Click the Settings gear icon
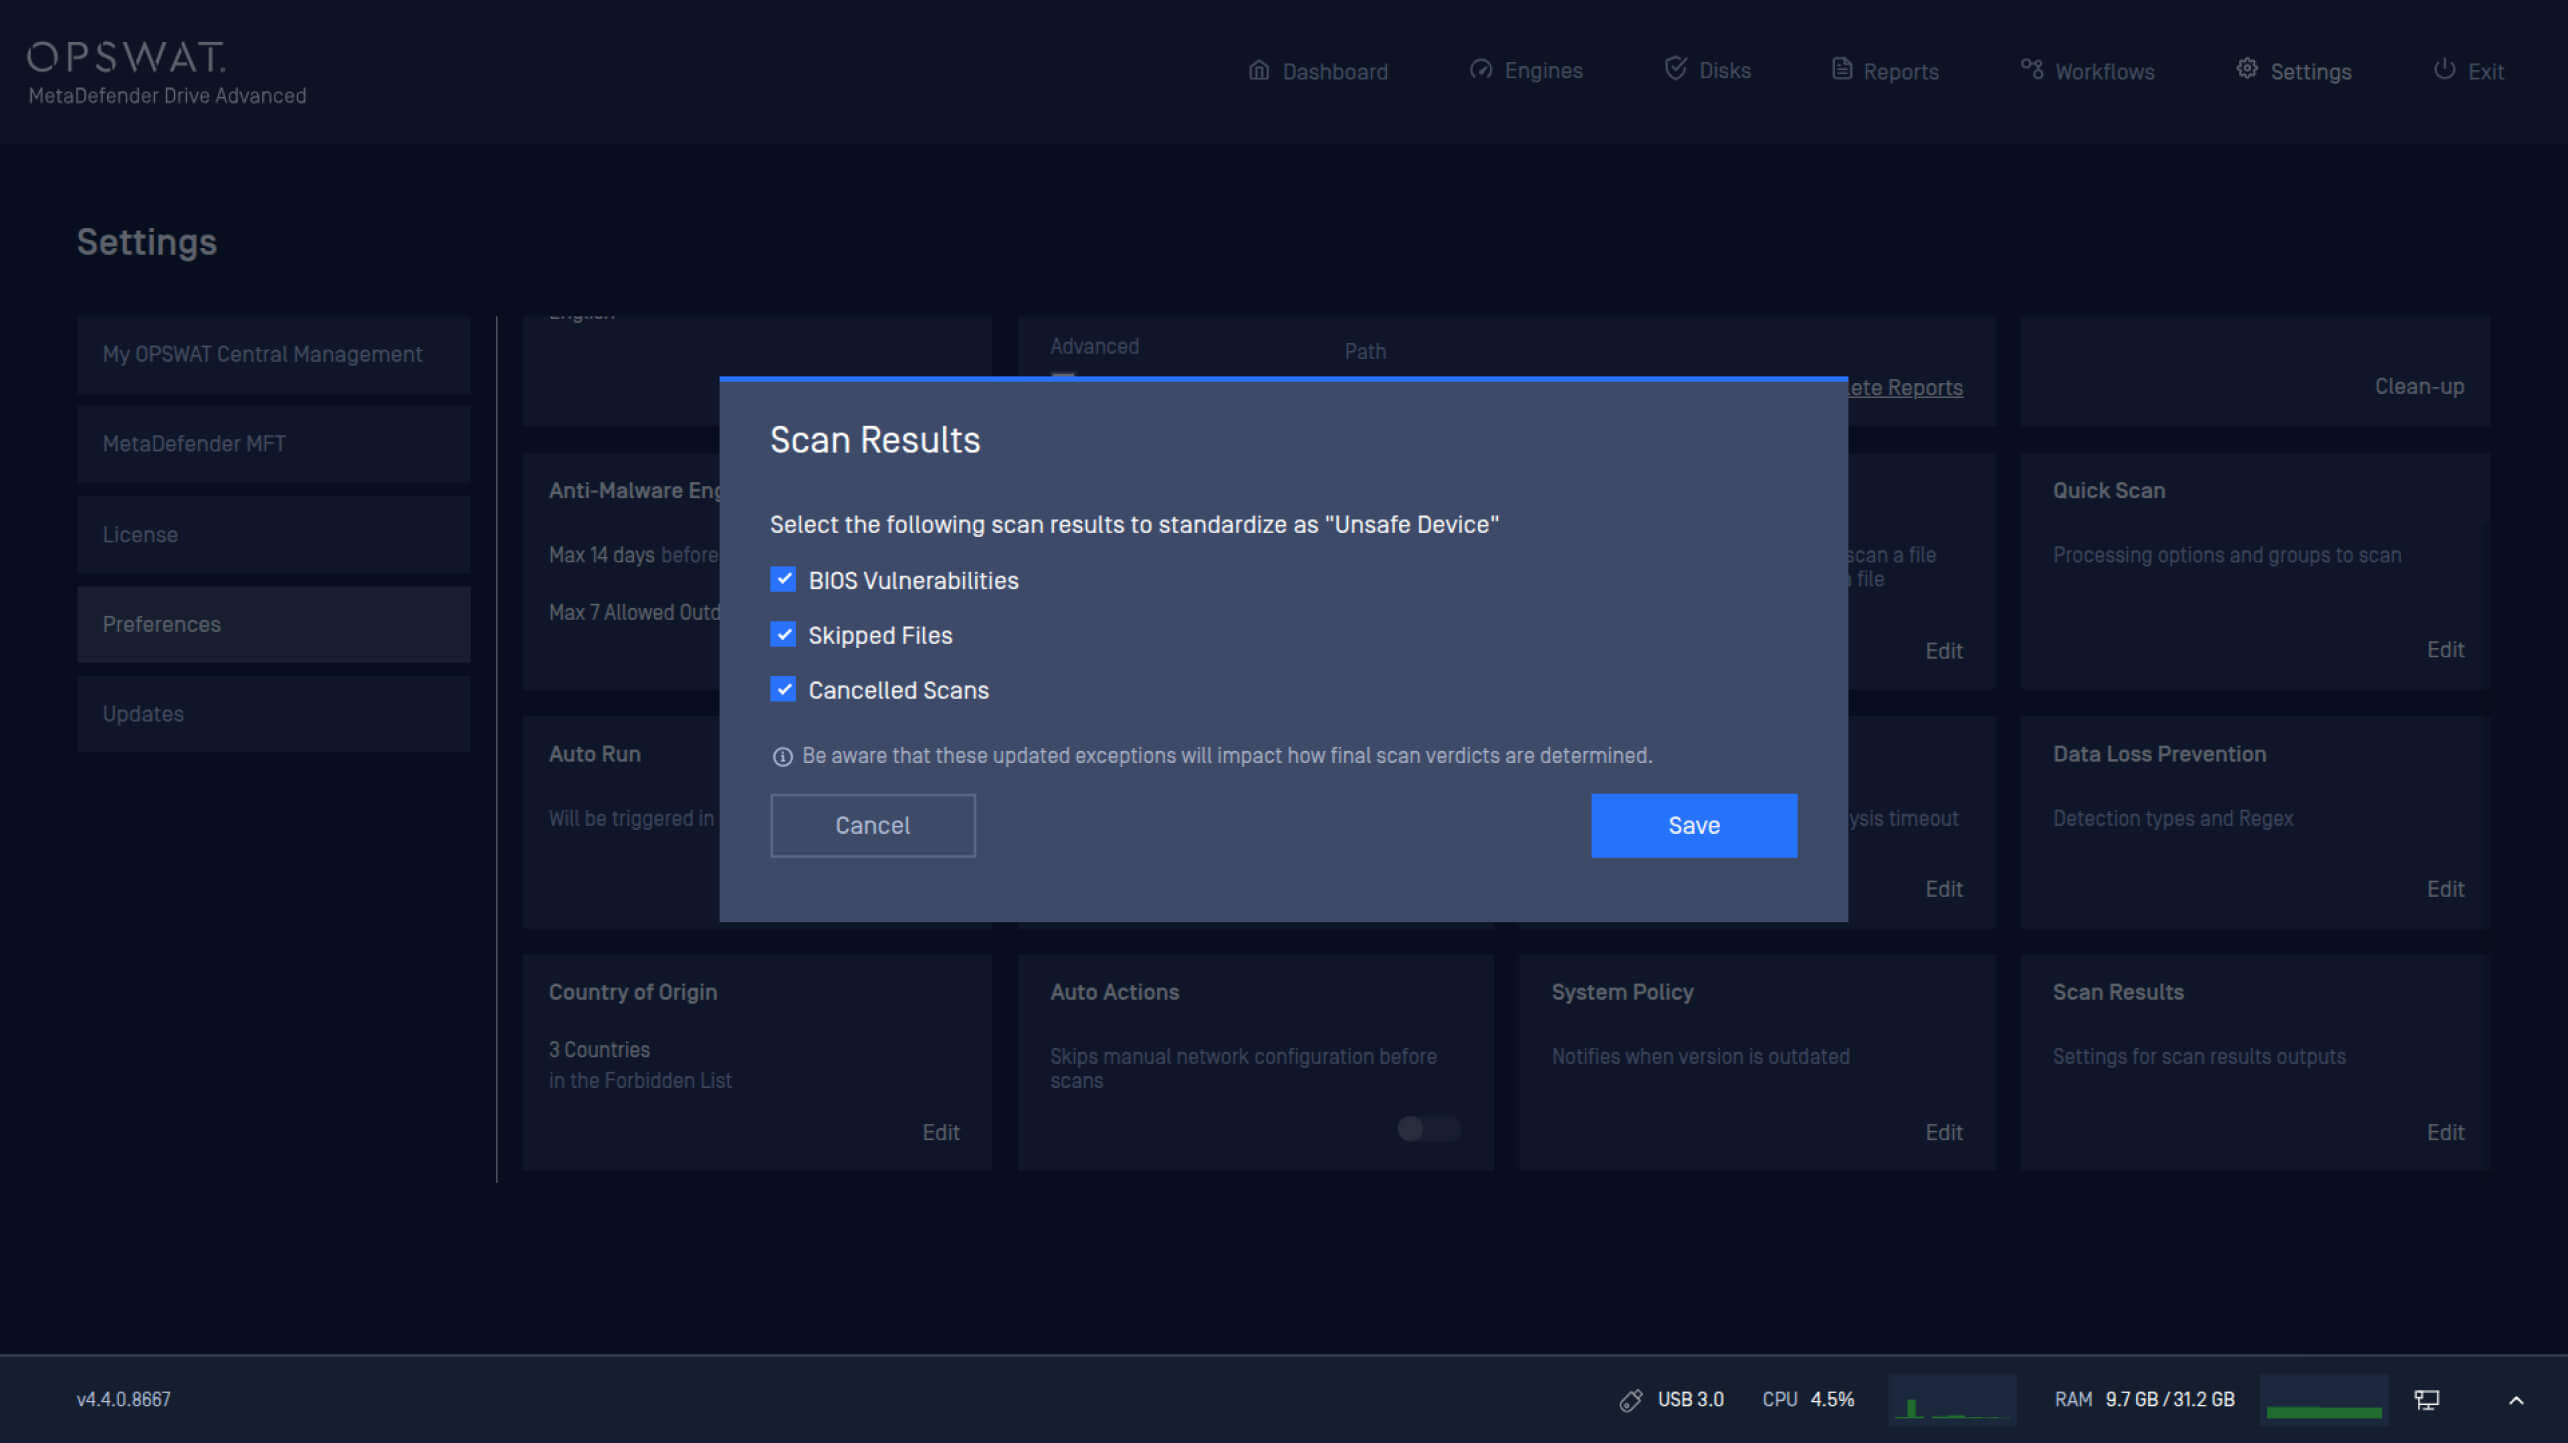2568x1443 pixels. click(2247, 69)
